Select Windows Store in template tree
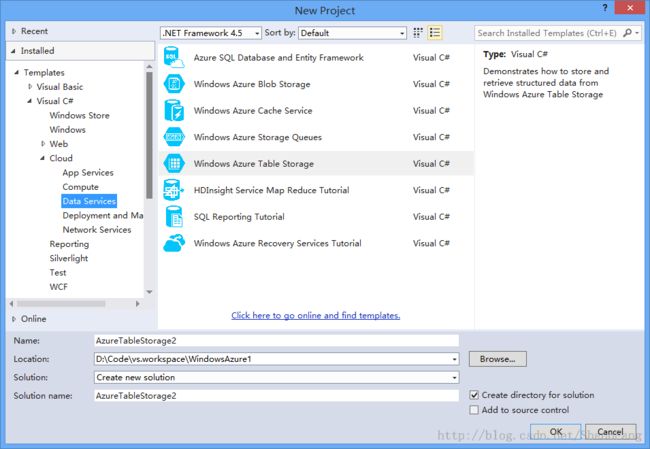Screen dimensions: 650x449 tap(80, 115)
